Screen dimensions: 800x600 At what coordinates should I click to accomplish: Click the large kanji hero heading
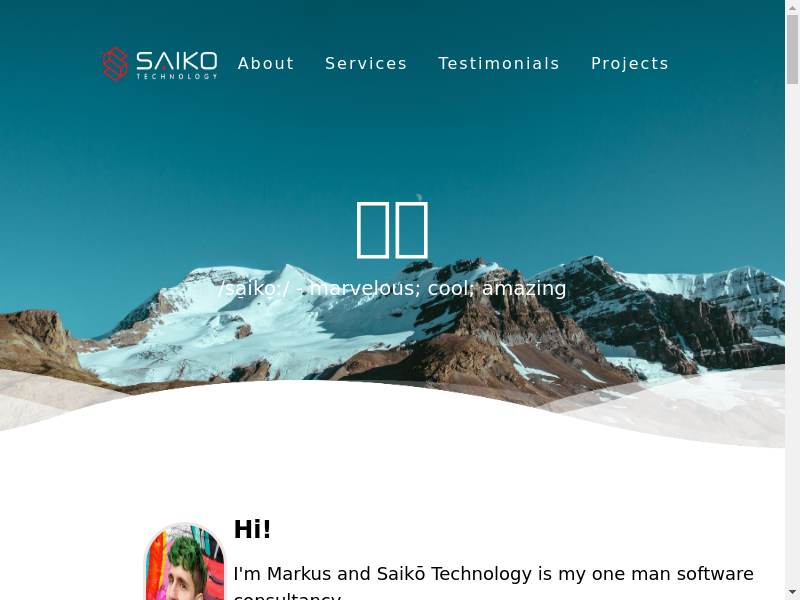392,230
